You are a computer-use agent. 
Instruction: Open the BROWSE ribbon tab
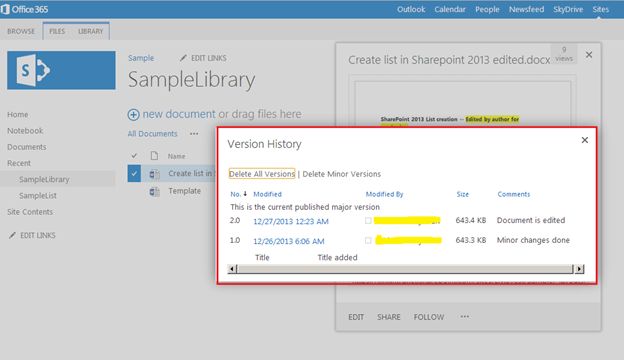click(21, 31)
